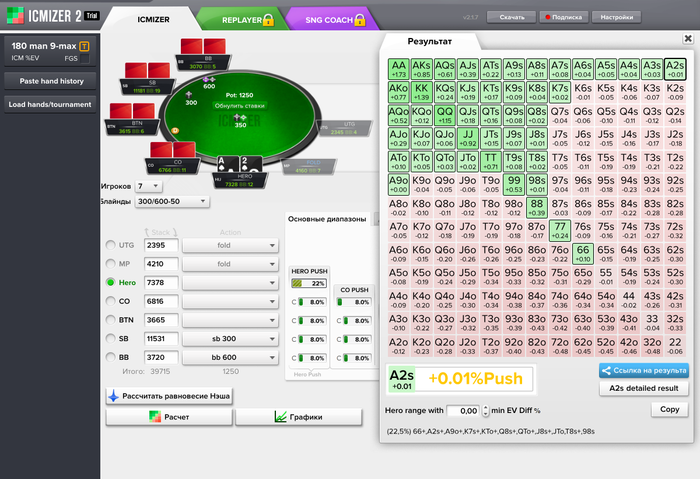
Task: Click Hero's ace-two hole cards on table
Action: tap(240, 164)
